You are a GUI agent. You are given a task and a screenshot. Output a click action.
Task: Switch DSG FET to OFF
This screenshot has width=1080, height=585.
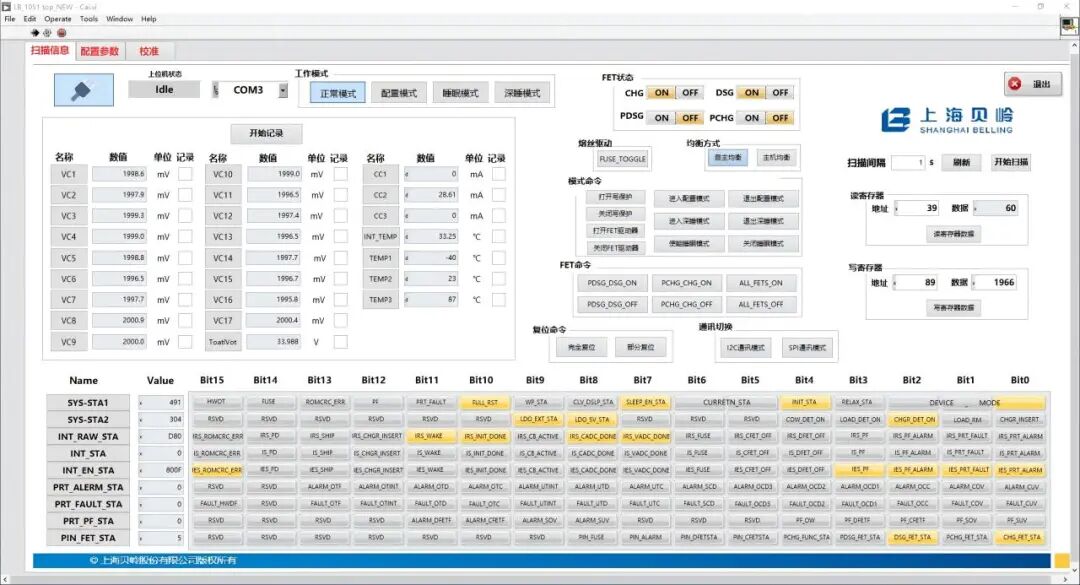click(x=780, y=92)
